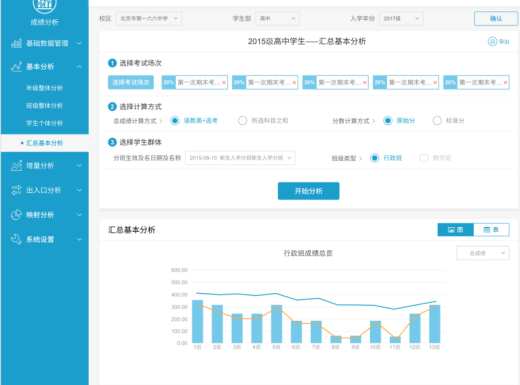
Task: Collapse the 基本分析 sidebar section
Action: (x=79, y=67)
